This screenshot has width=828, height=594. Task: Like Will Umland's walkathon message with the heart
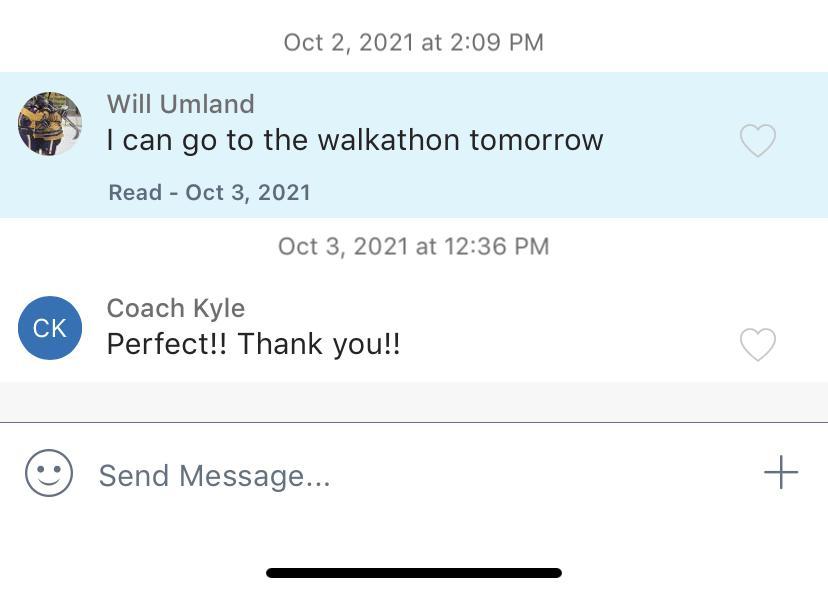point(757,140)
